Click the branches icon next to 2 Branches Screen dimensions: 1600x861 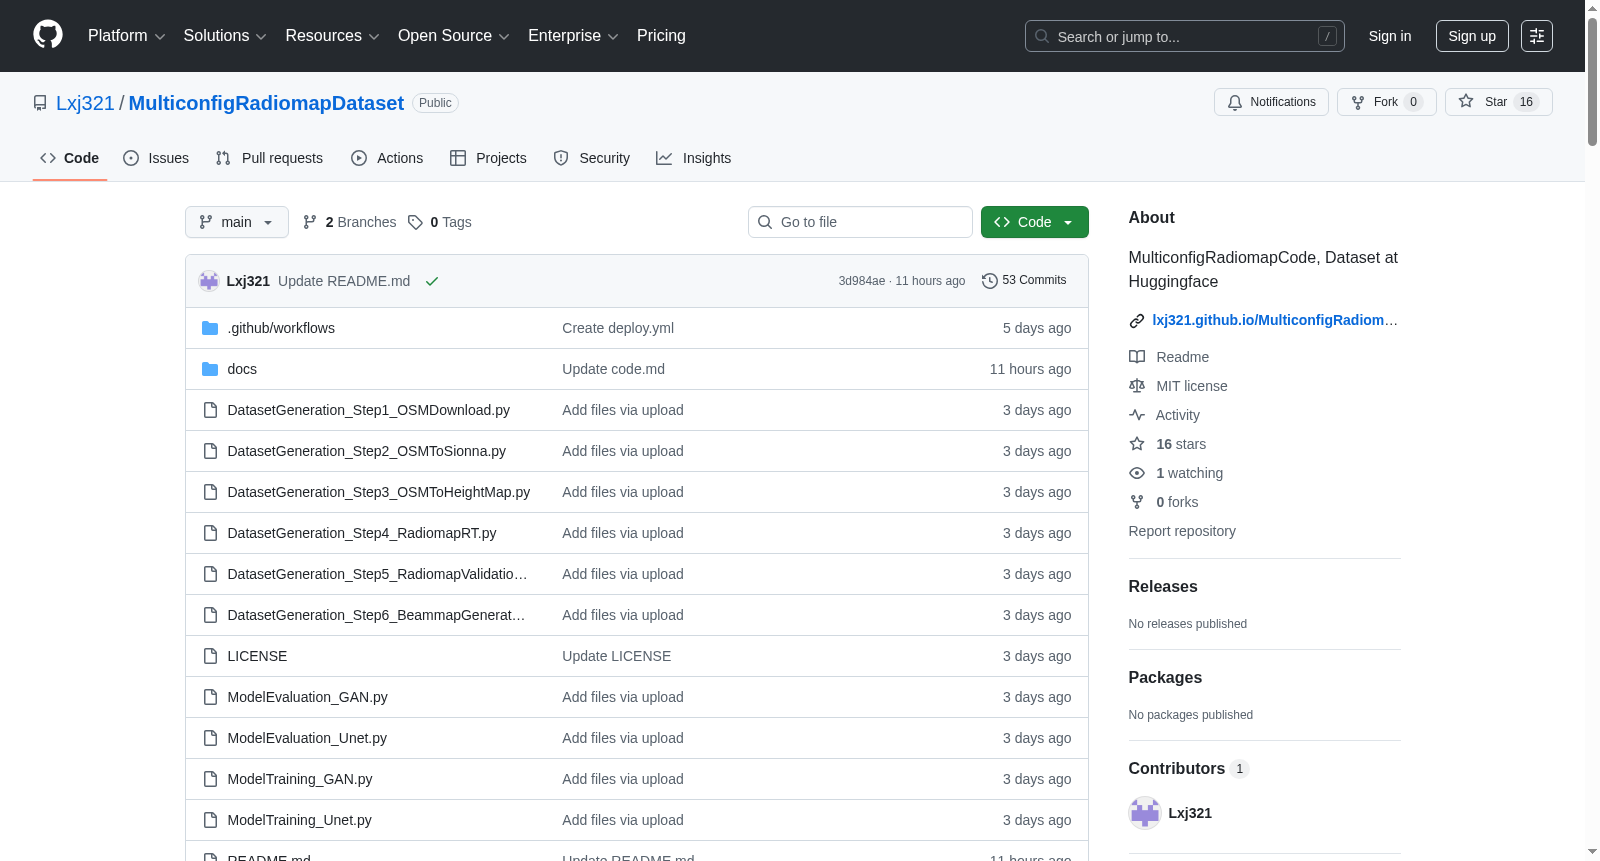[x=310, y=222]
